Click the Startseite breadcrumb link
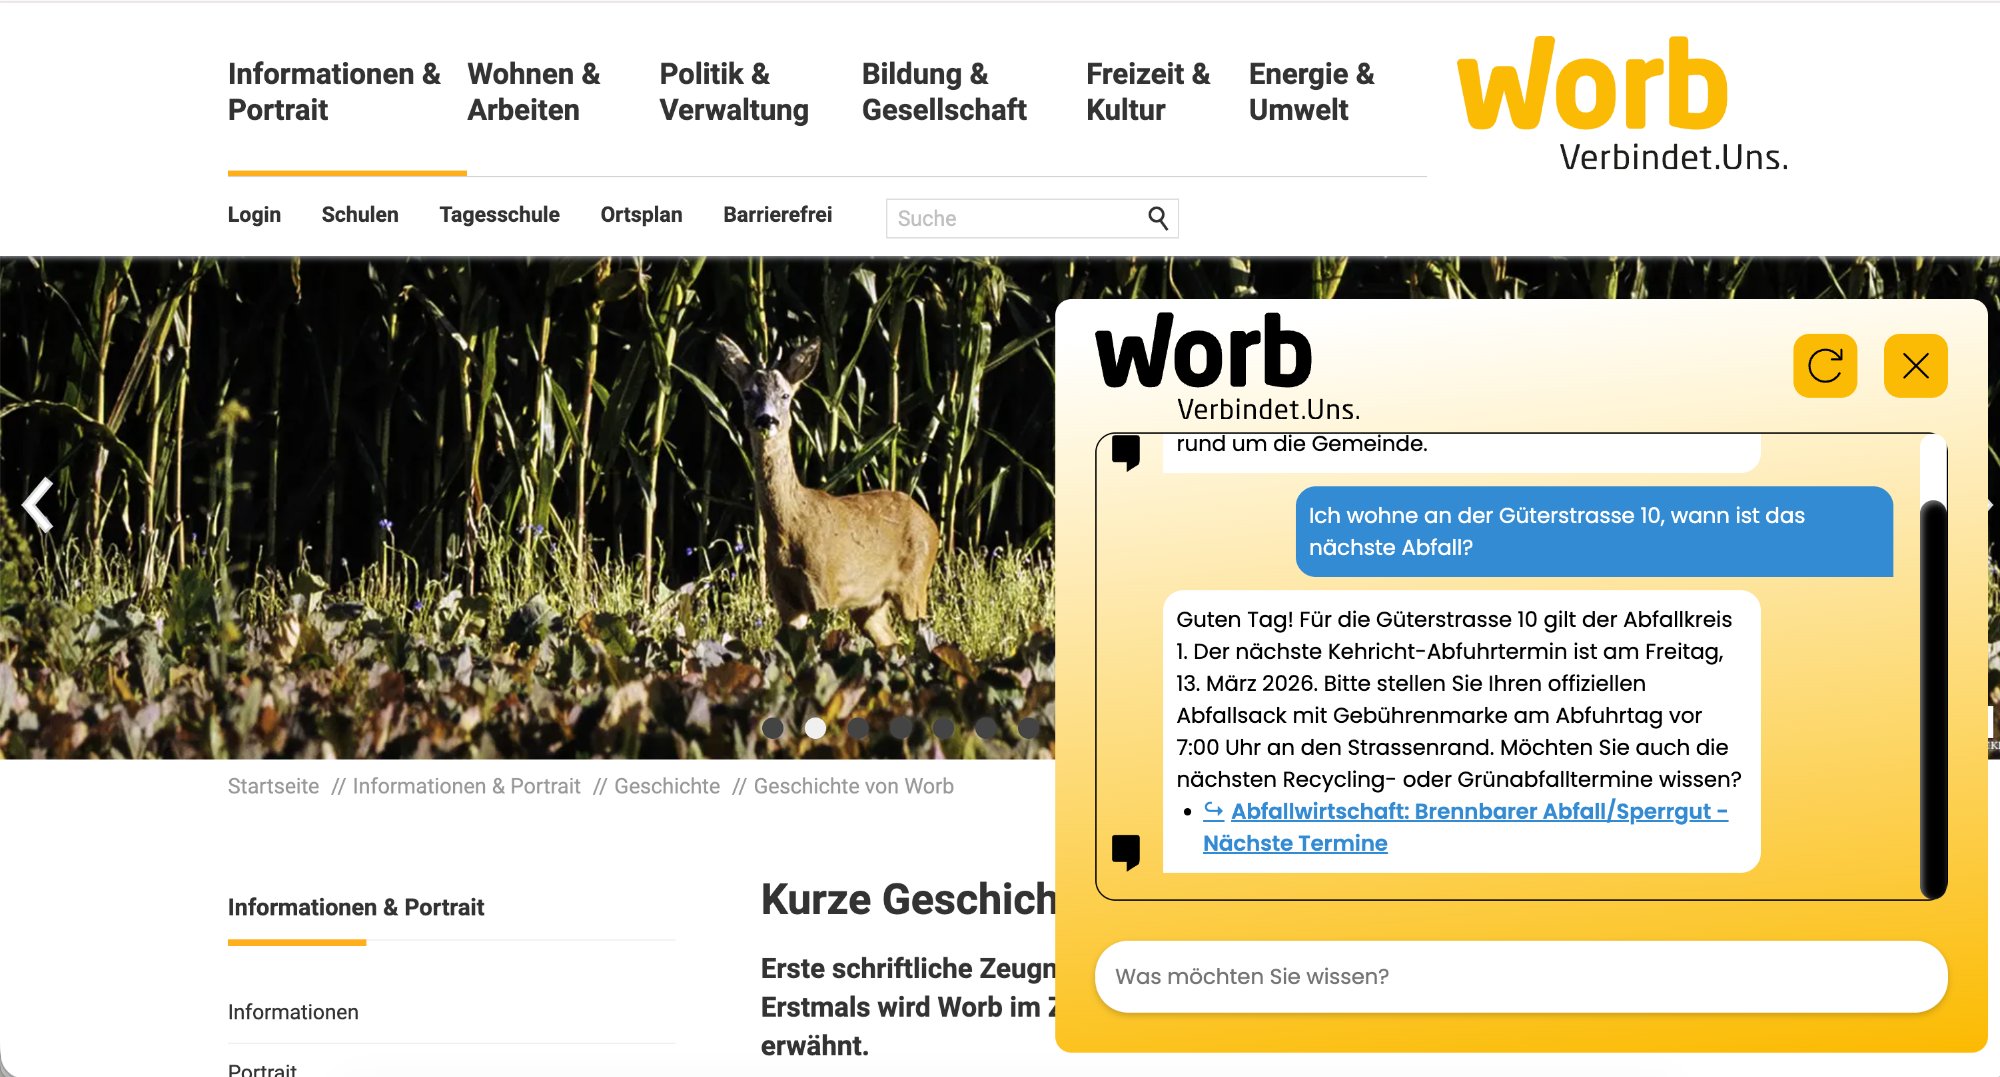2000x1077 pixels. point(272,786)
